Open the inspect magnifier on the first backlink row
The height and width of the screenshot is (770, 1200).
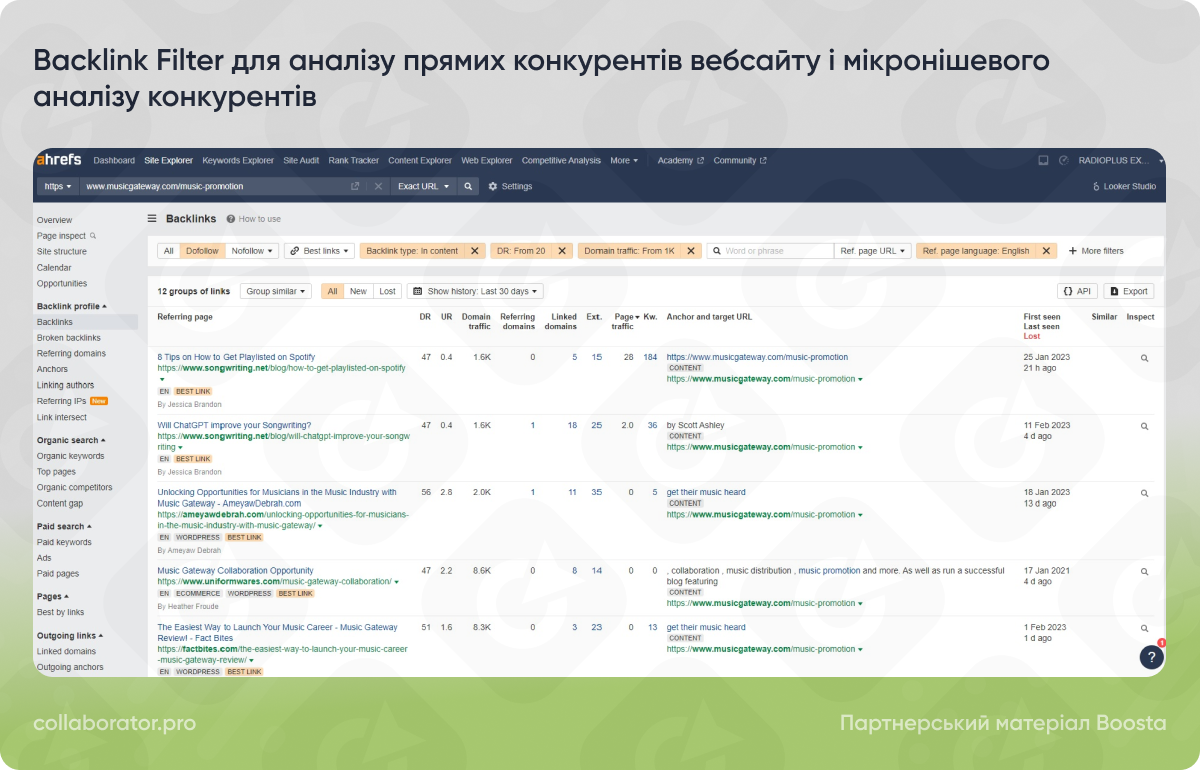pos(1144,357)
